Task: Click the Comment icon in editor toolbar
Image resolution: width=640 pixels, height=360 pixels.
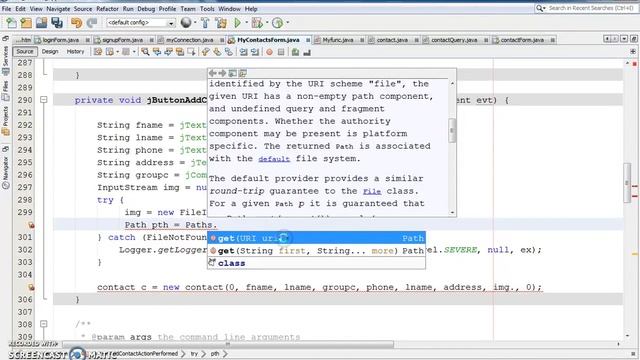Action: 295,52
